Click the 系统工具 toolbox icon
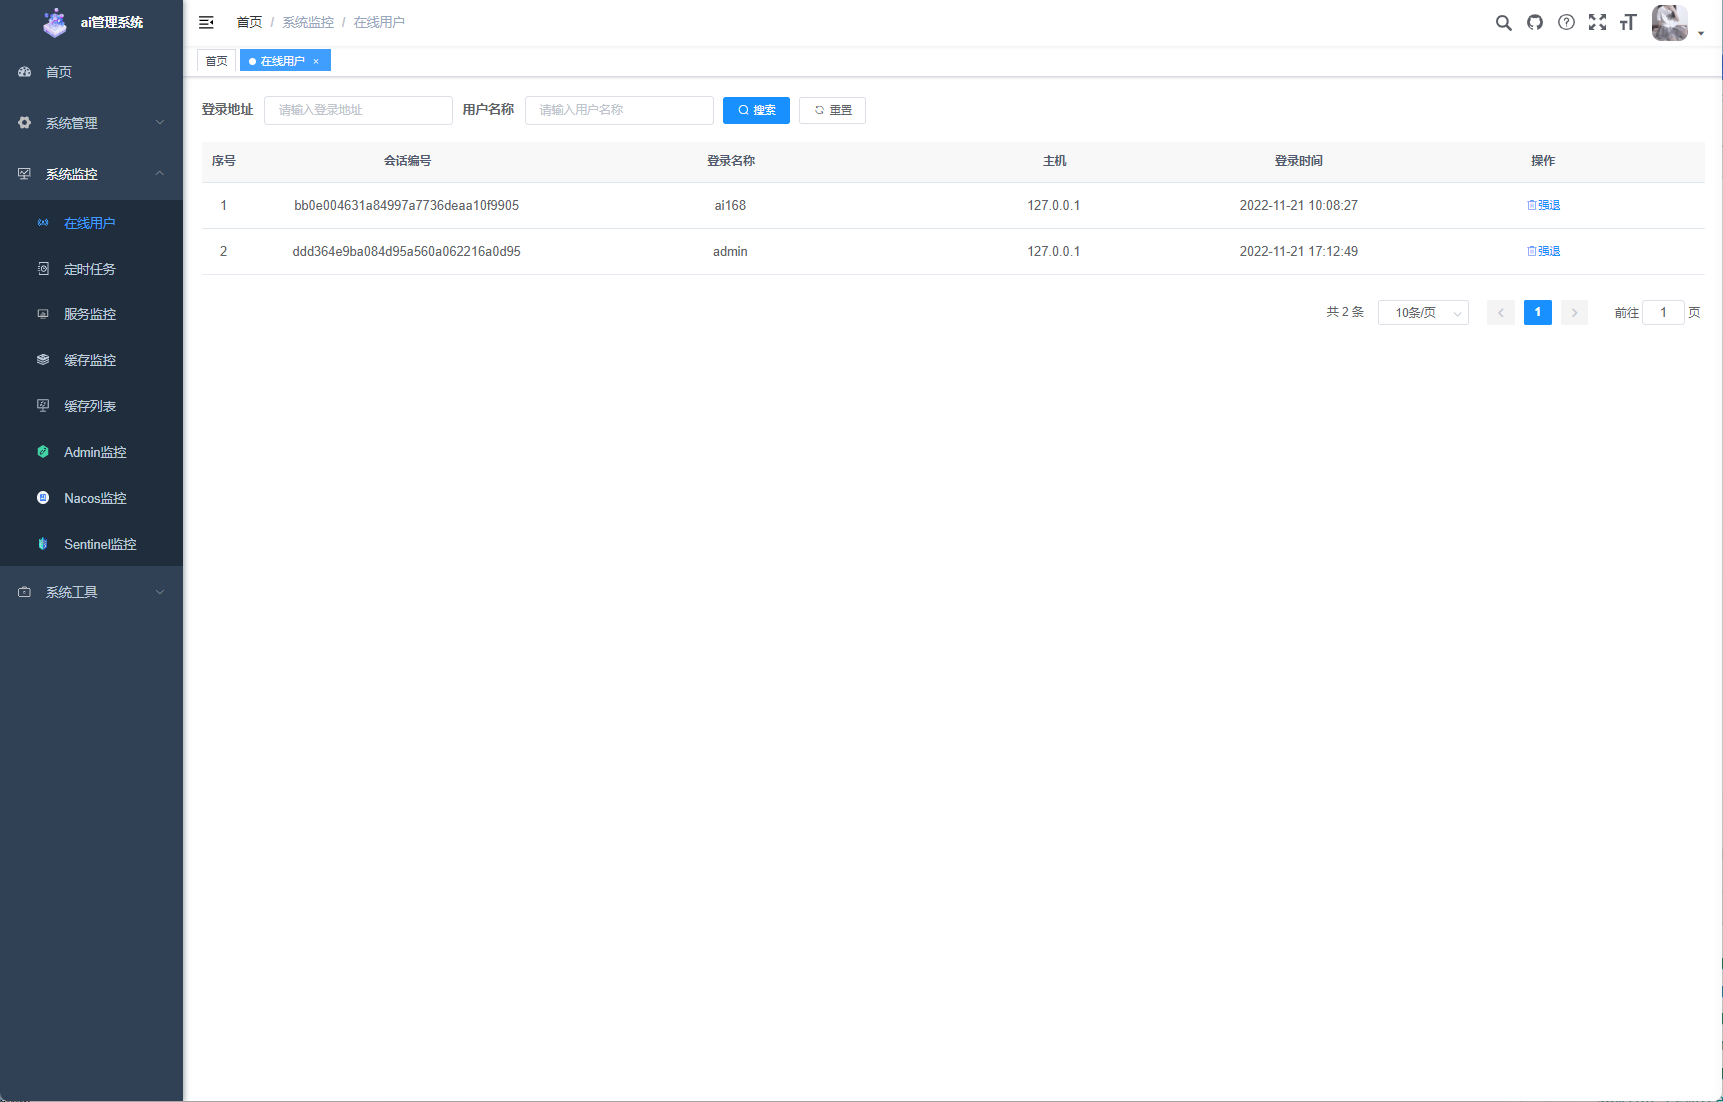Image resolution: width=1723 pixels, height=1102 pixels. pos(25,592)
